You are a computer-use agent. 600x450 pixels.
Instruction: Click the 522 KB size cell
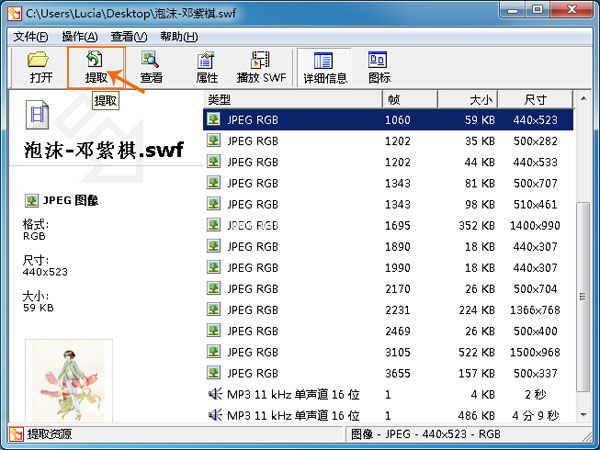point(477,352)
